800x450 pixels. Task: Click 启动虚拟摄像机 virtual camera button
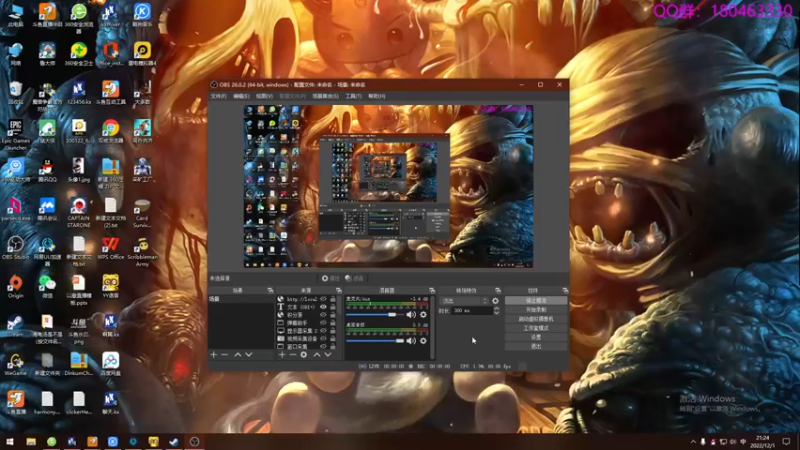point(536,319)
